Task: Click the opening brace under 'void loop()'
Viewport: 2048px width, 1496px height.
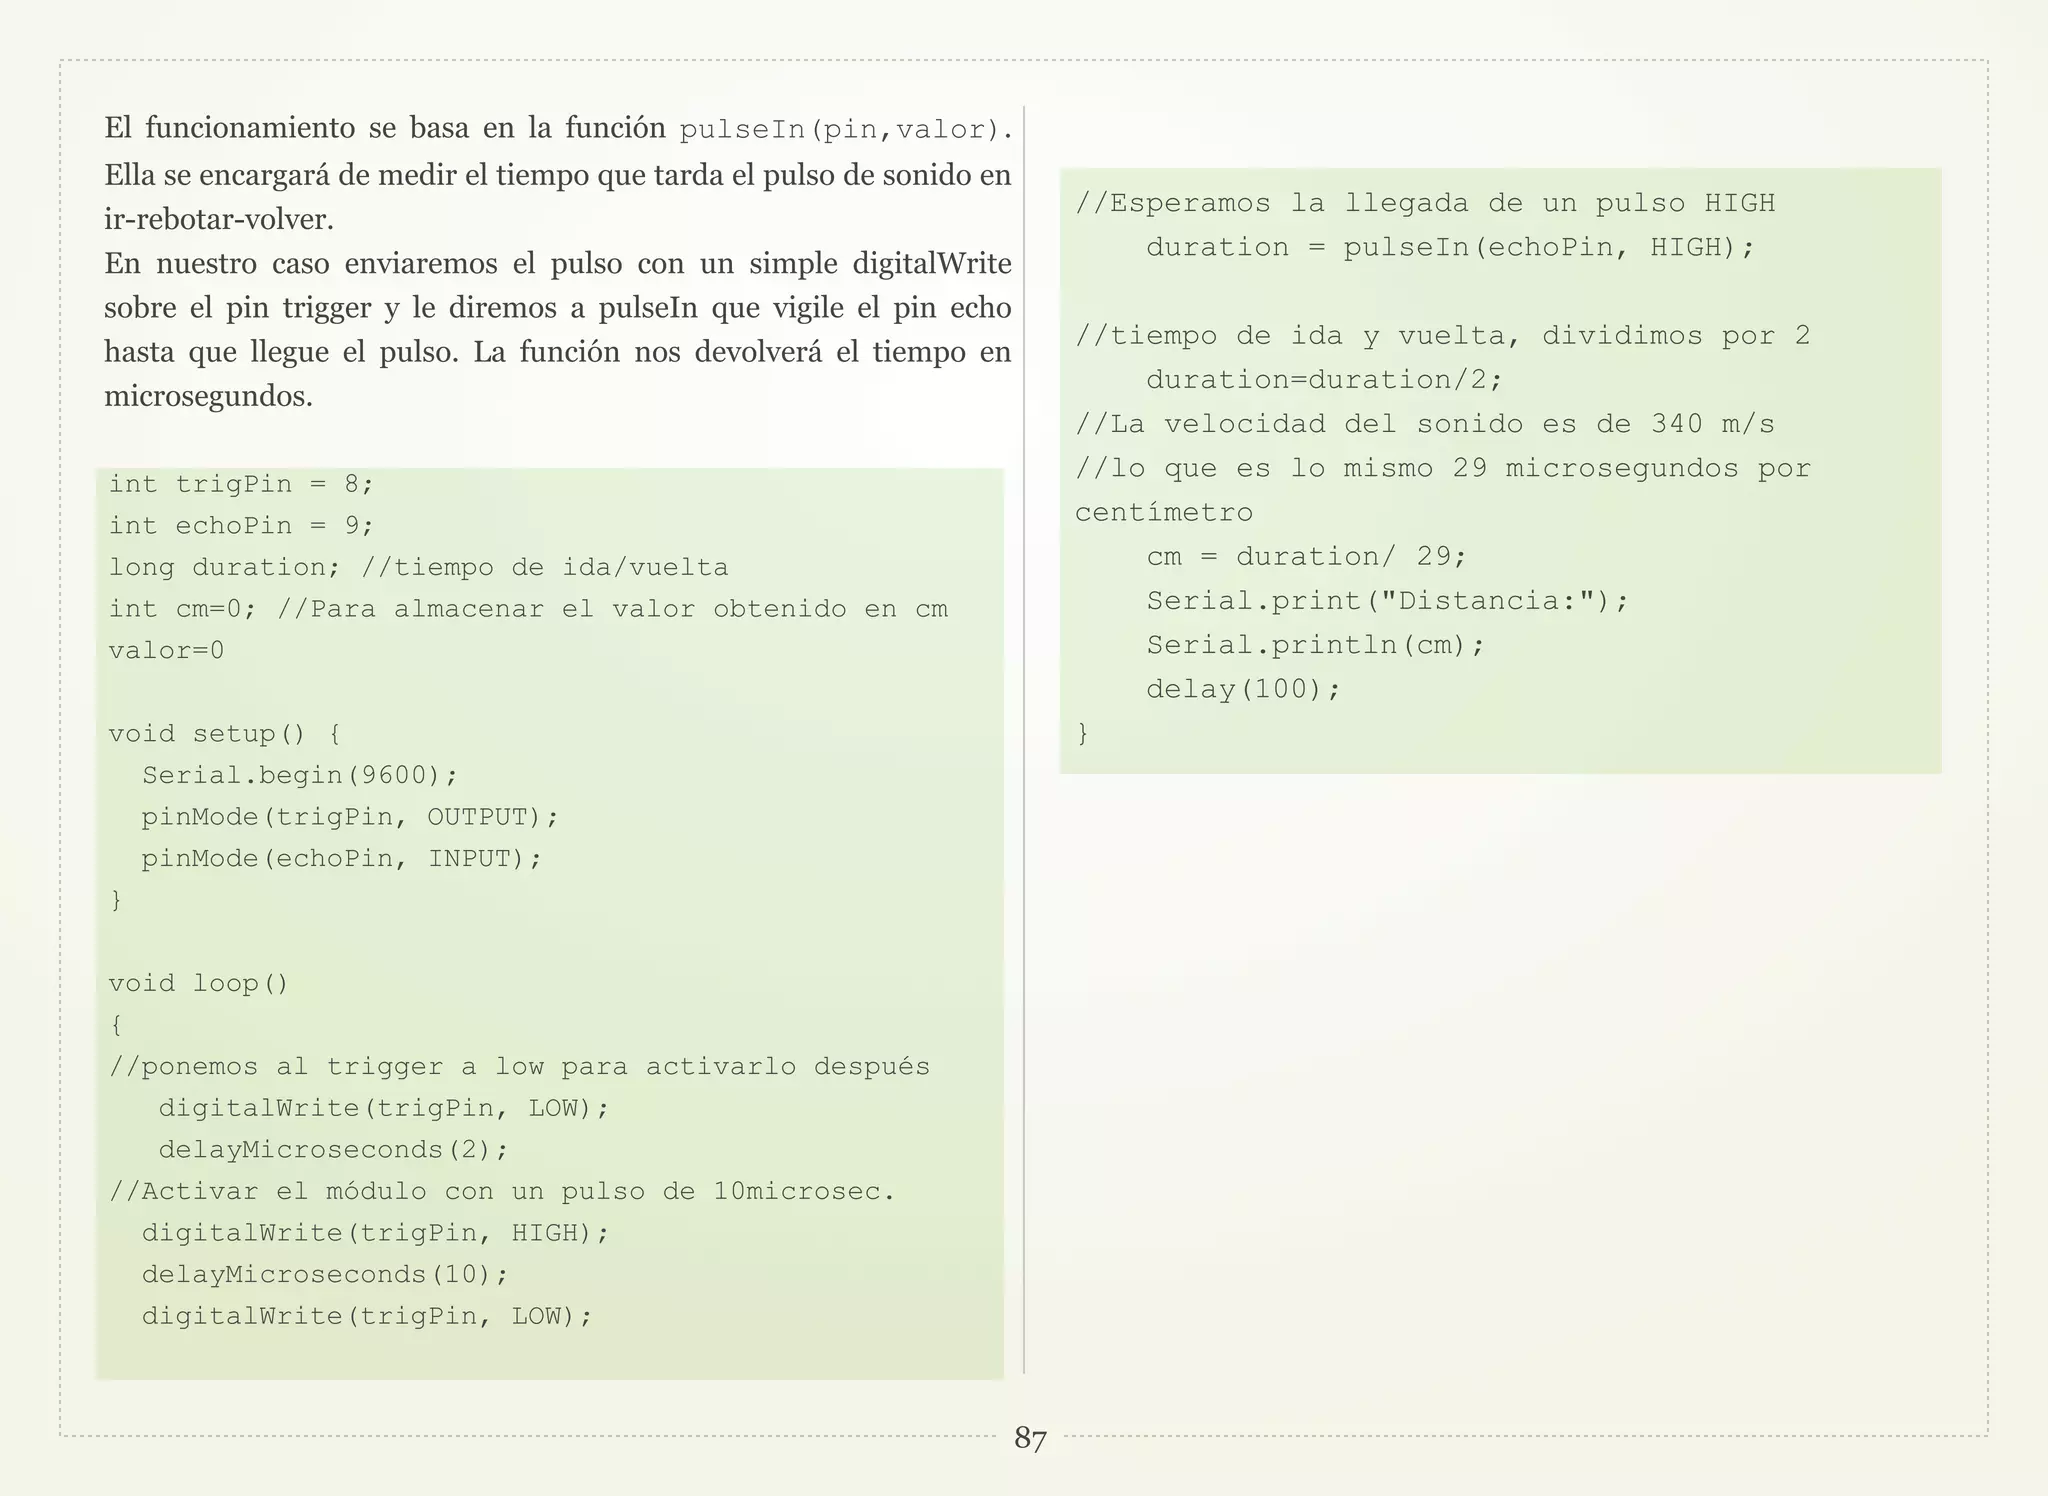Action: [116, 1026]
